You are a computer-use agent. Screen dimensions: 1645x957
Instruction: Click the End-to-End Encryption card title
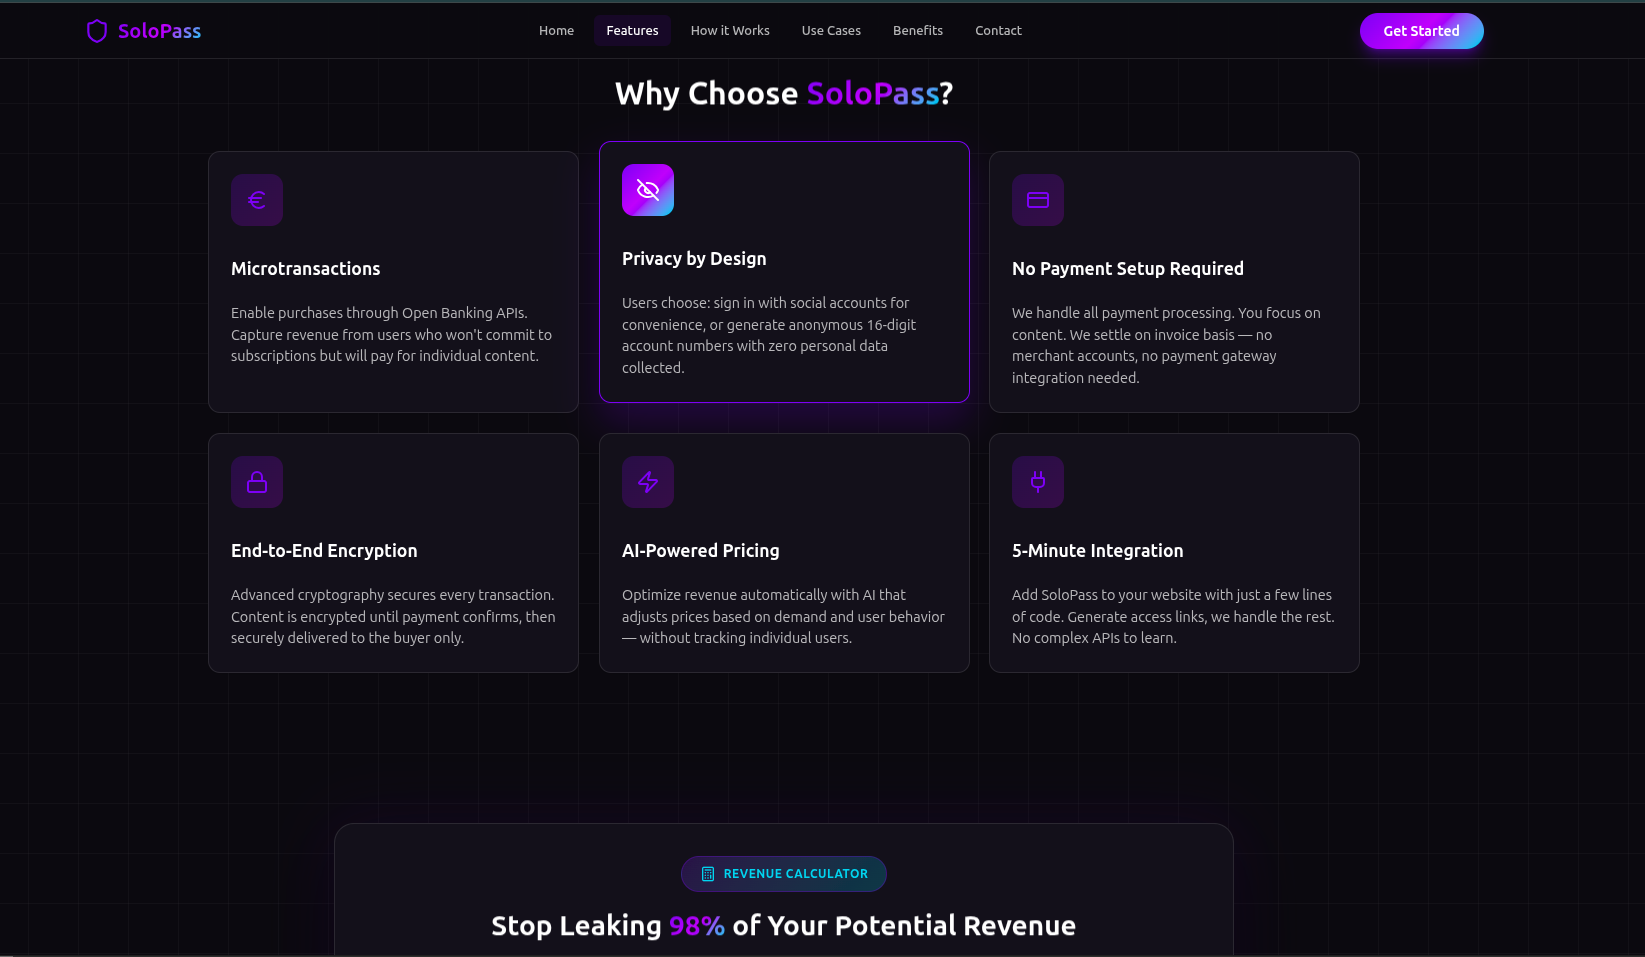click(x=324, y=551)
